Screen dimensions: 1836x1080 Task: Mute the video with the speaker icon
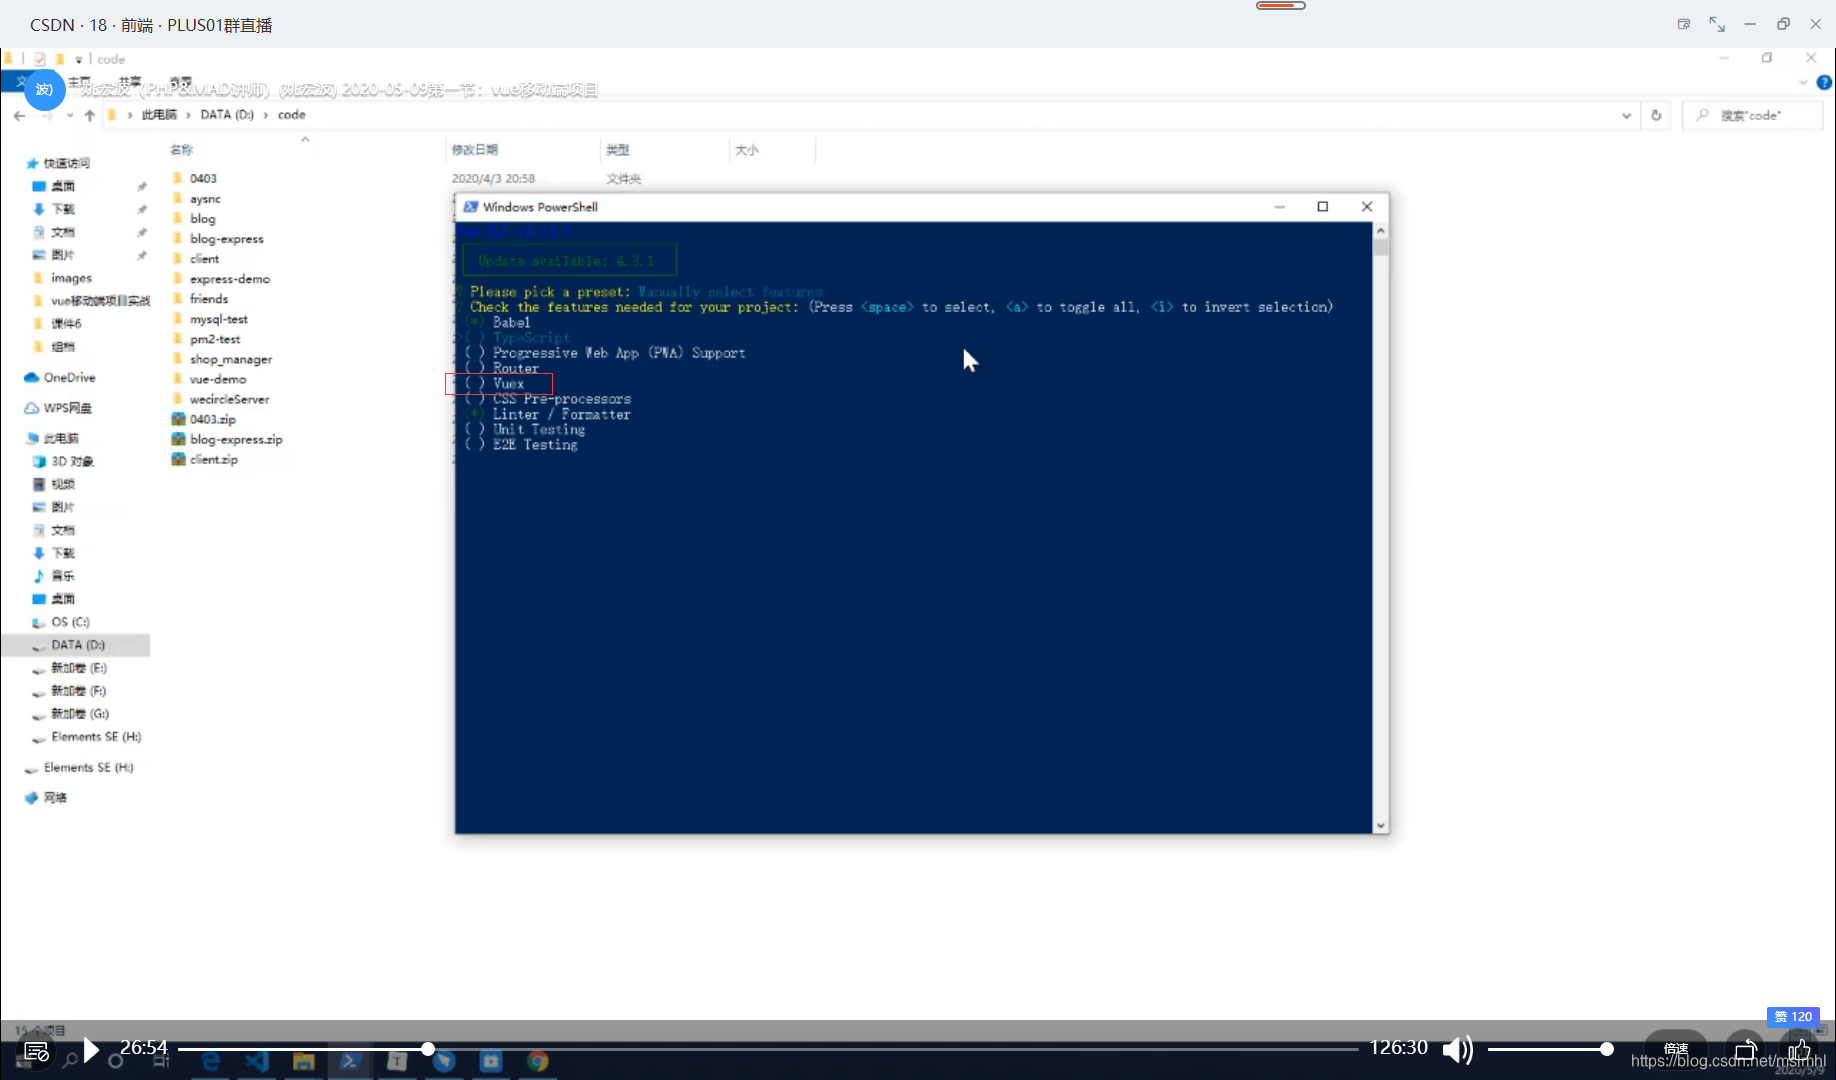point(1457,1050)
